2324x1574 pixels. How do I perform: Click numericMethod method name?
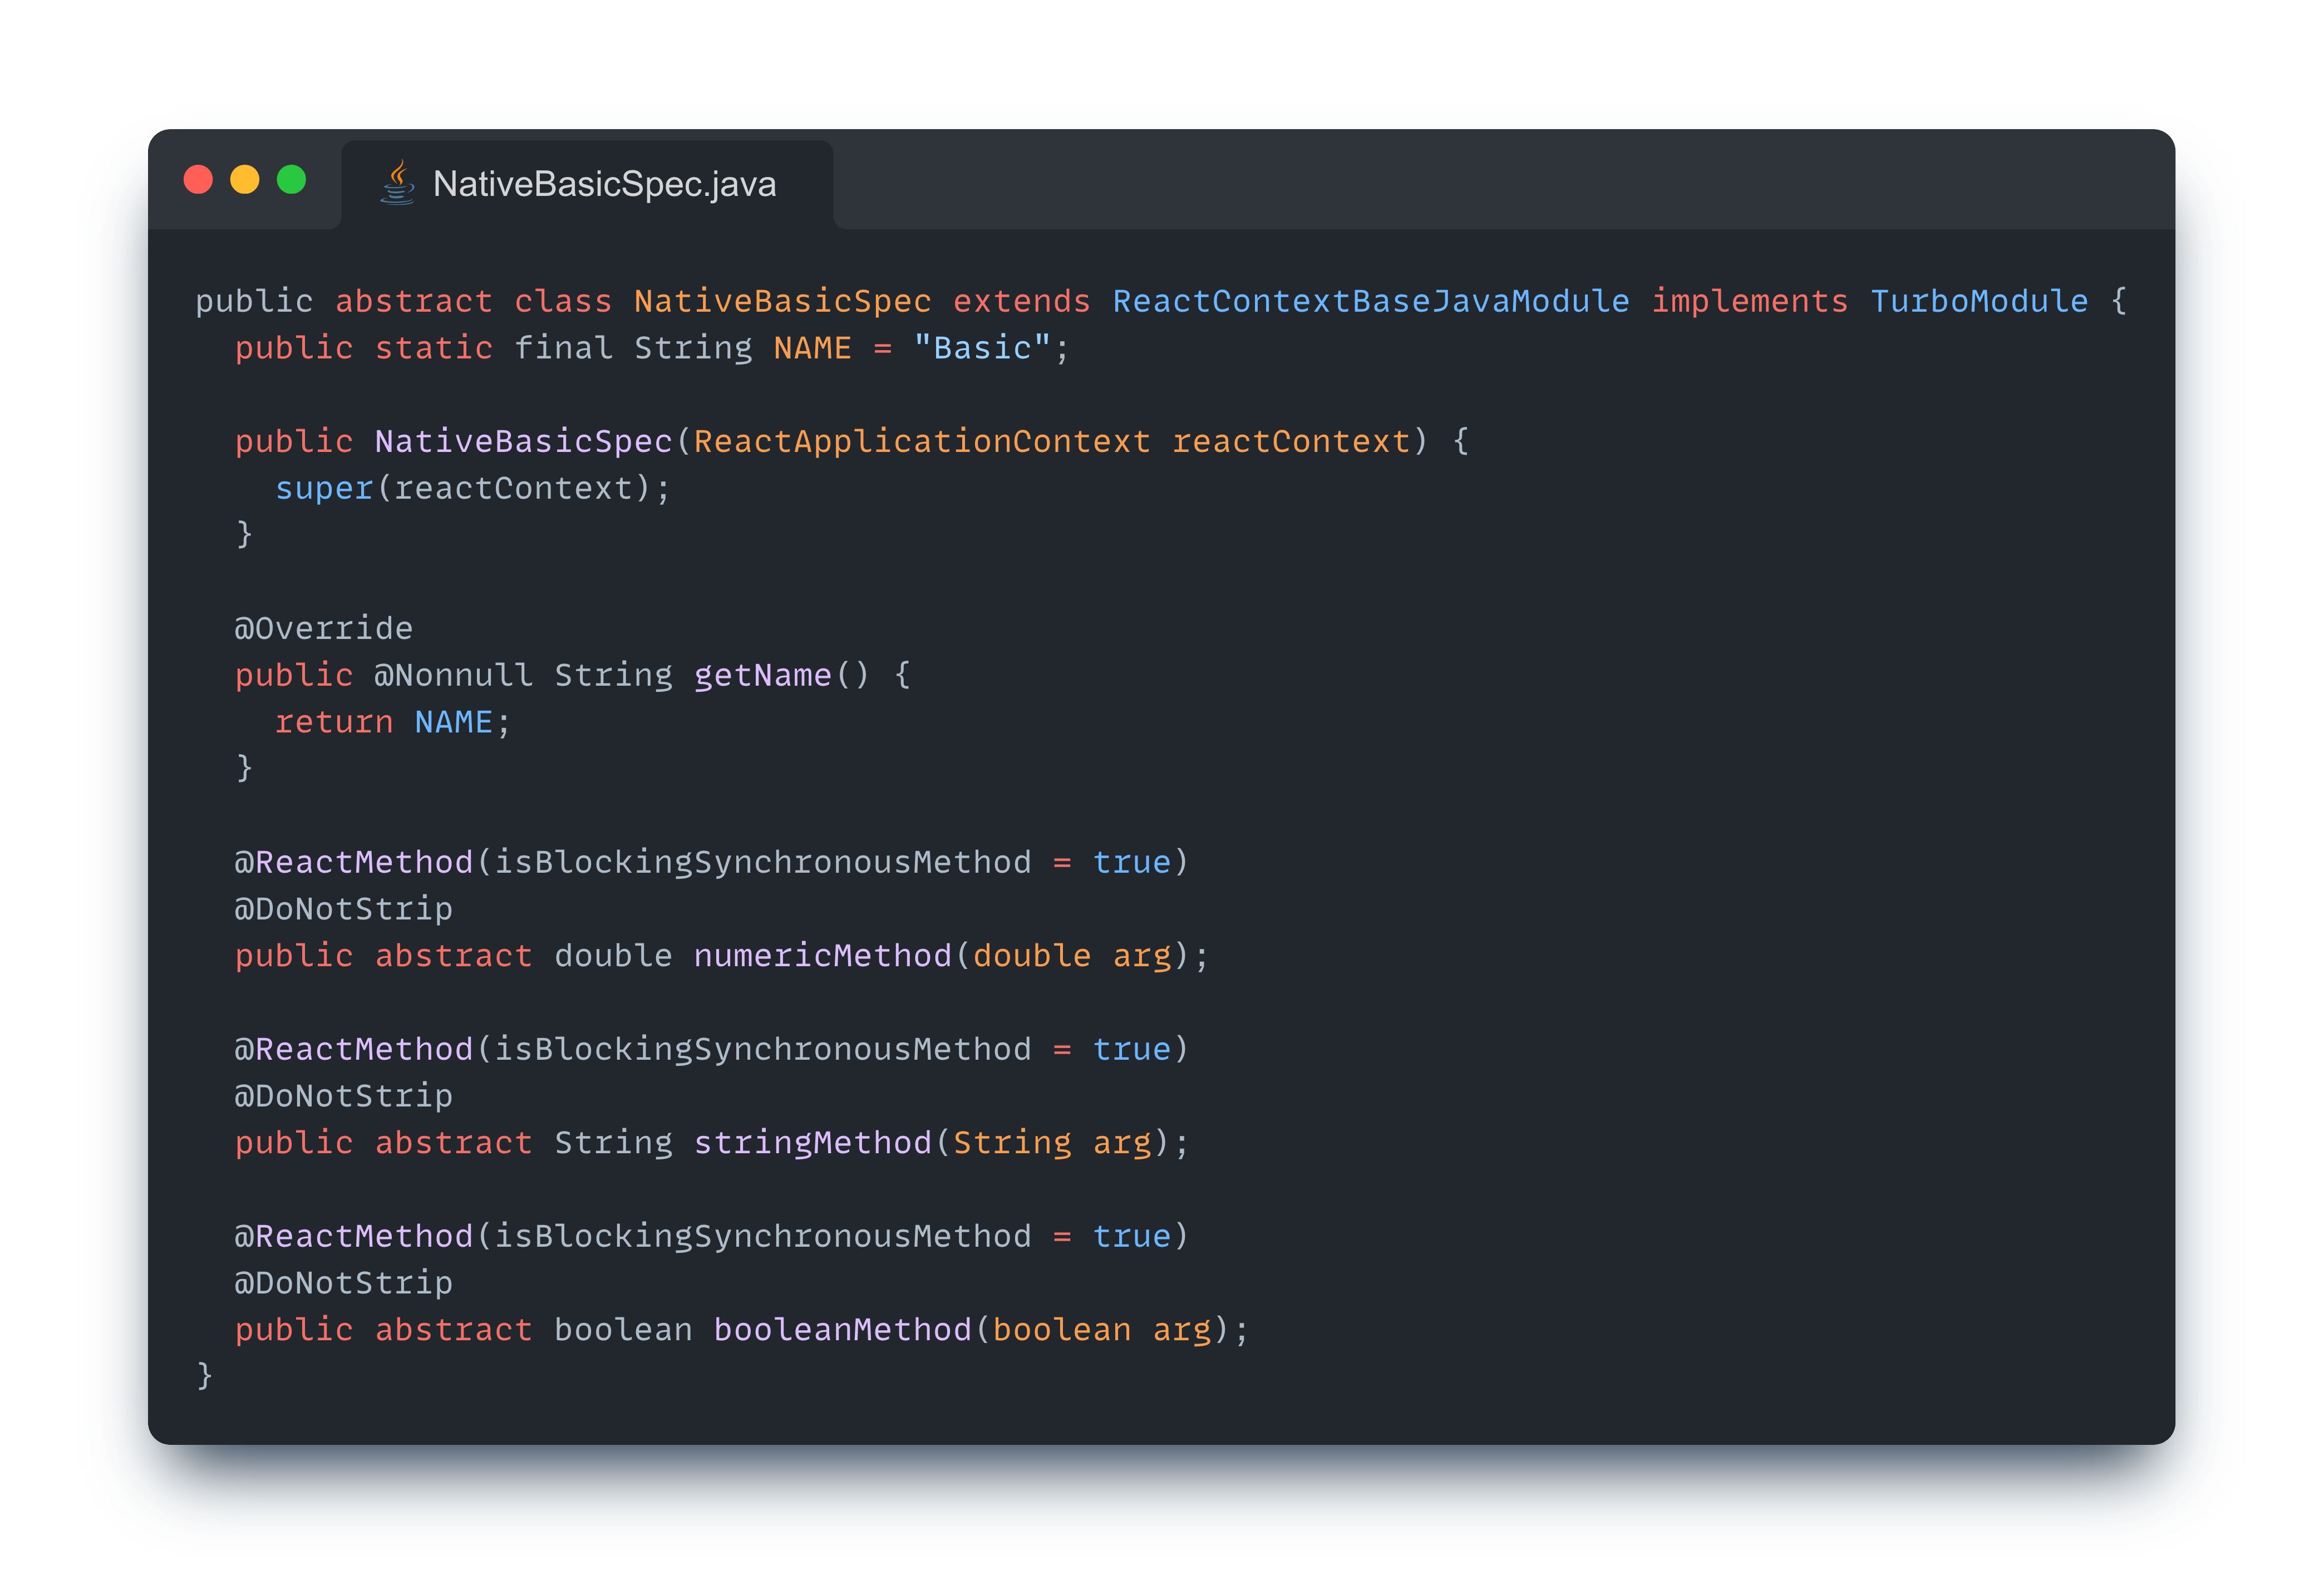822,955
